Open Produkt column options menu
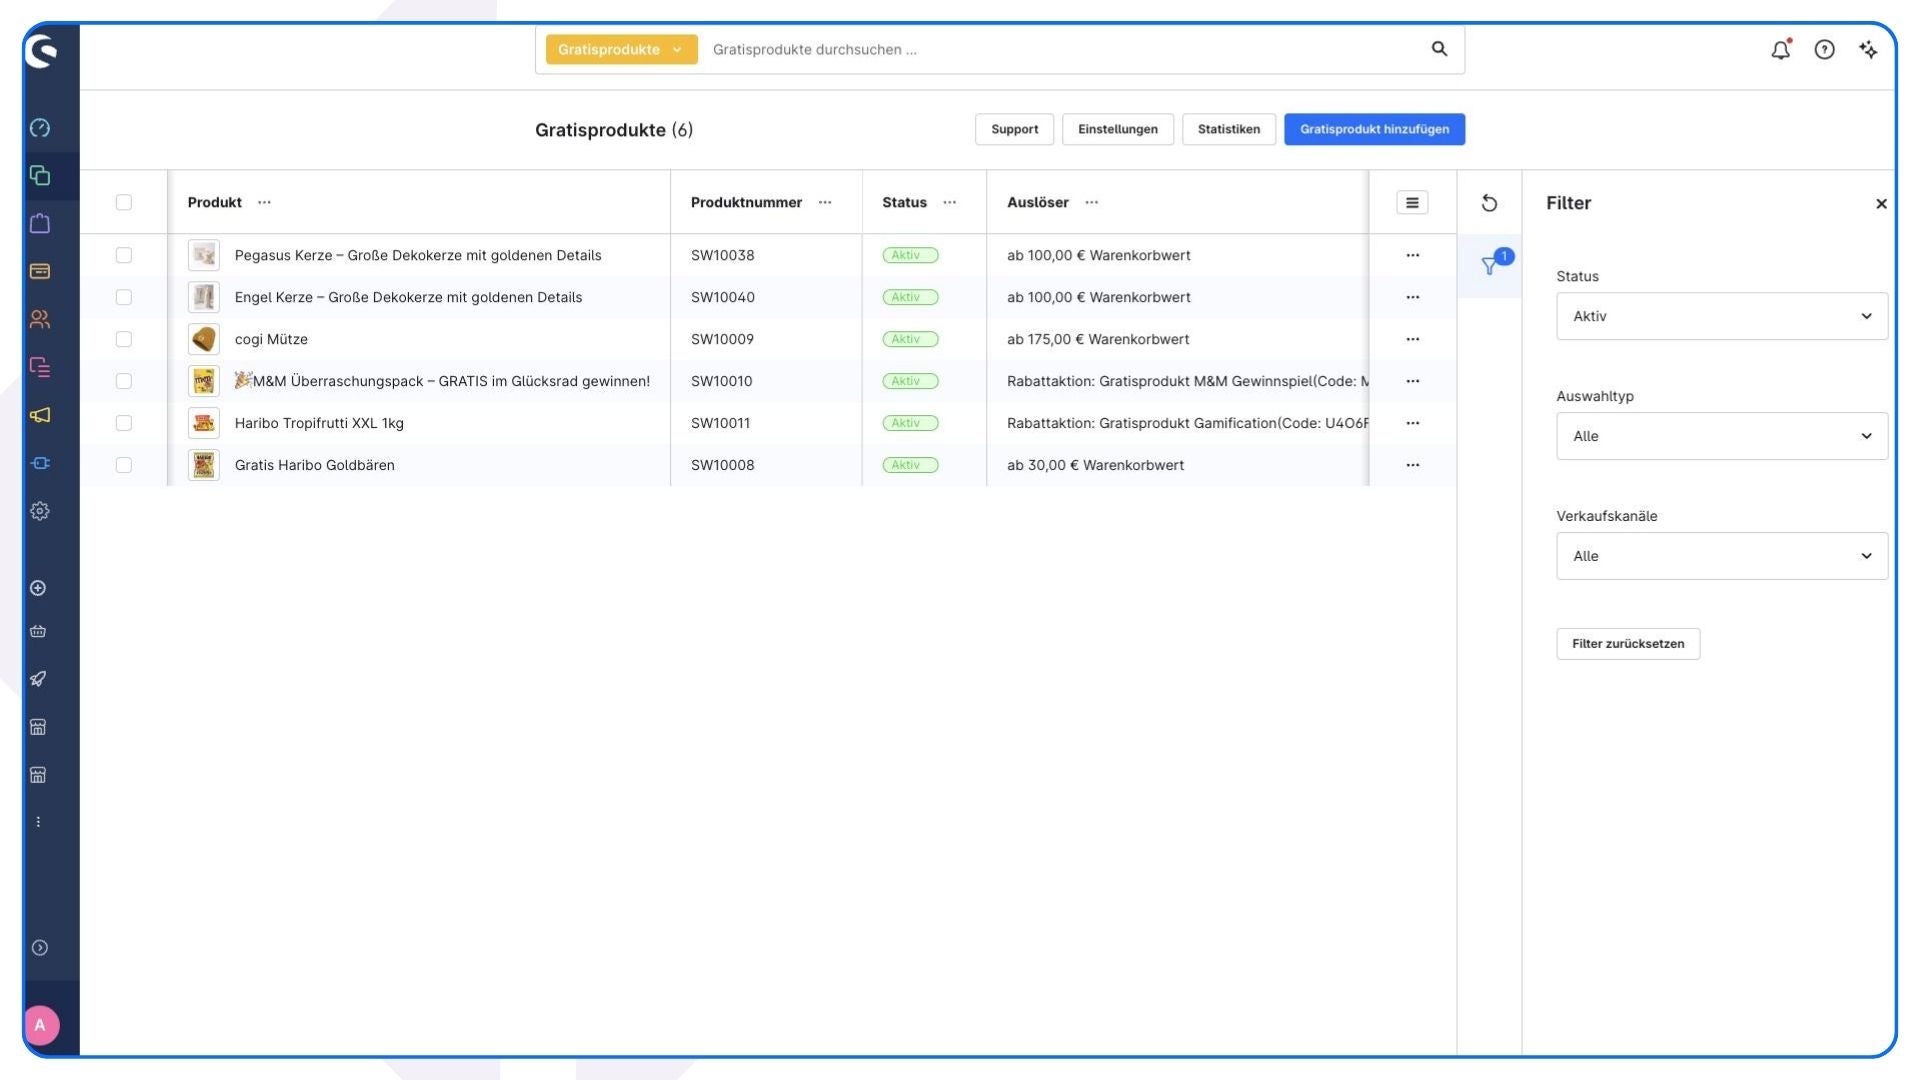 [264, 202]
